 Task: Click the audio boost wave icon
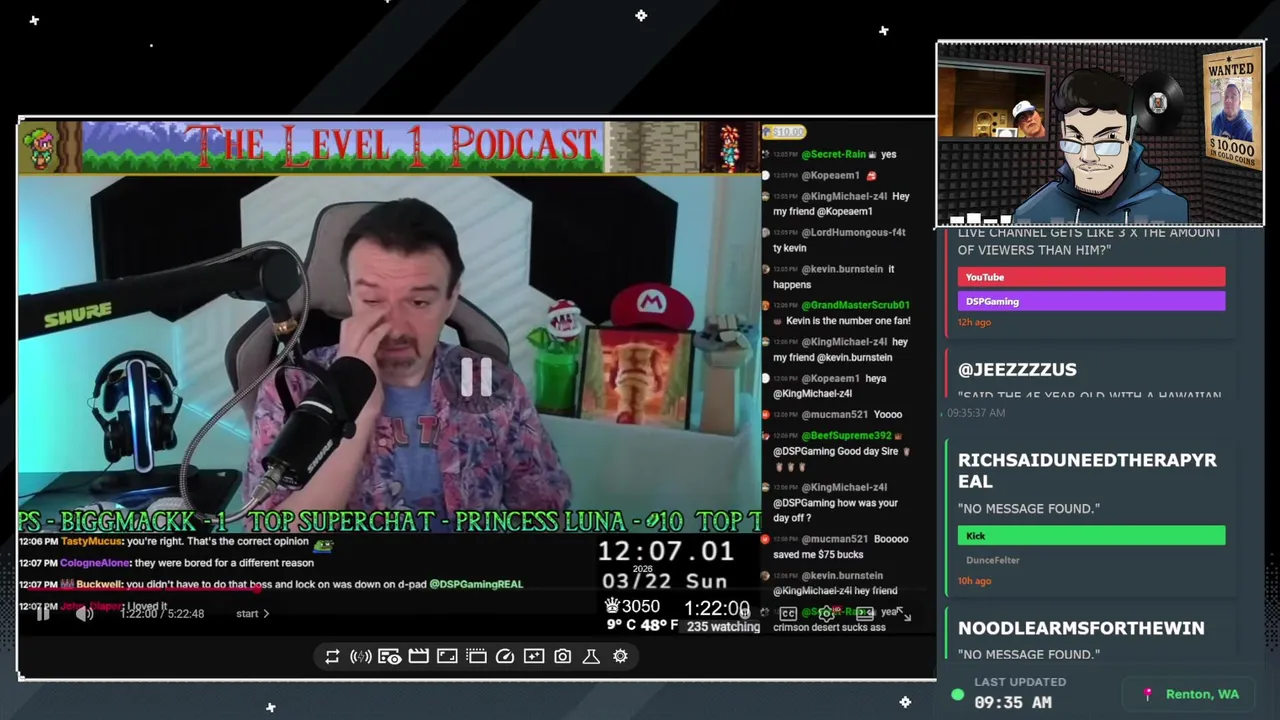[x=361, y=656]
